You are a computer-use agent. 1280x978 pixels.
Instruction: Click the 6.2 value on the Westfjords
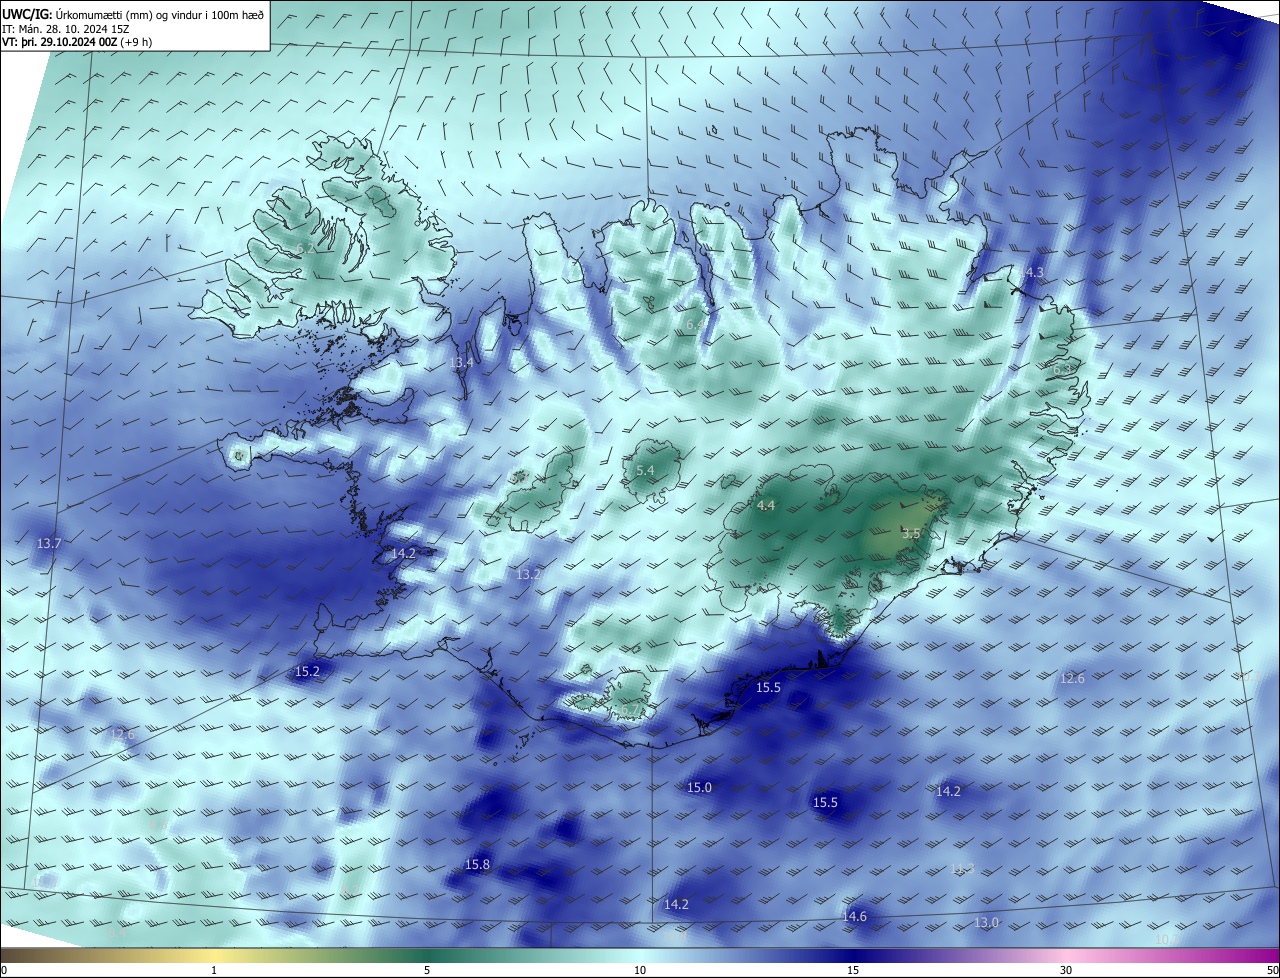306,248
